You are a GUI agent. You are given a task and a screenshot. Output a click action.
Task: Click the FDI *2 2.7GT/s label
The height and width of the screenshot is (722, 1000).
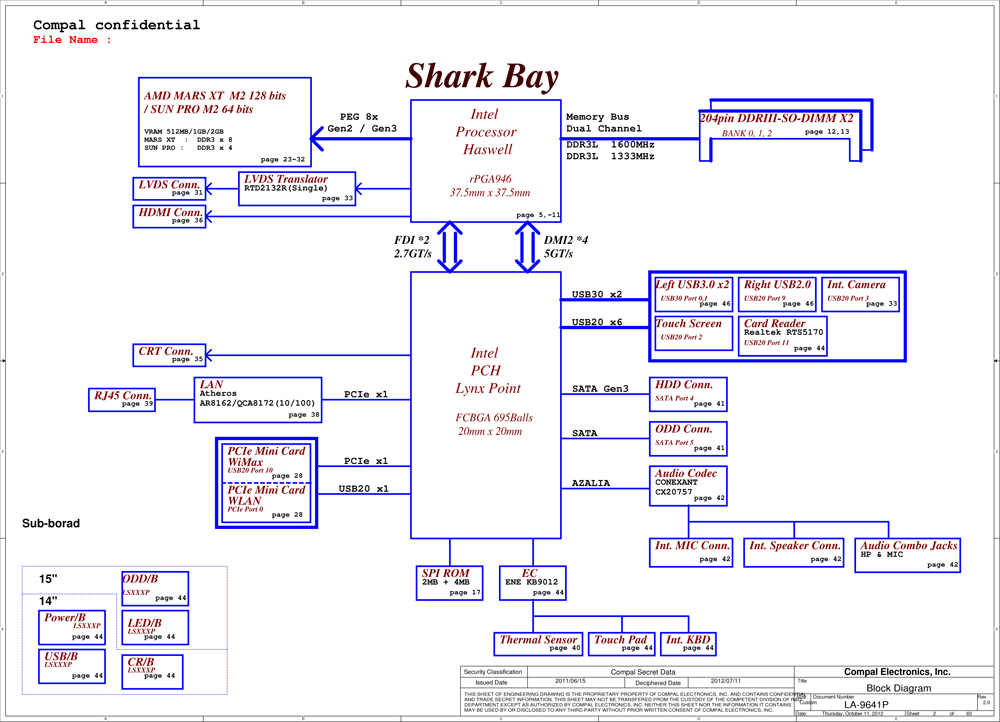[413, 246]
